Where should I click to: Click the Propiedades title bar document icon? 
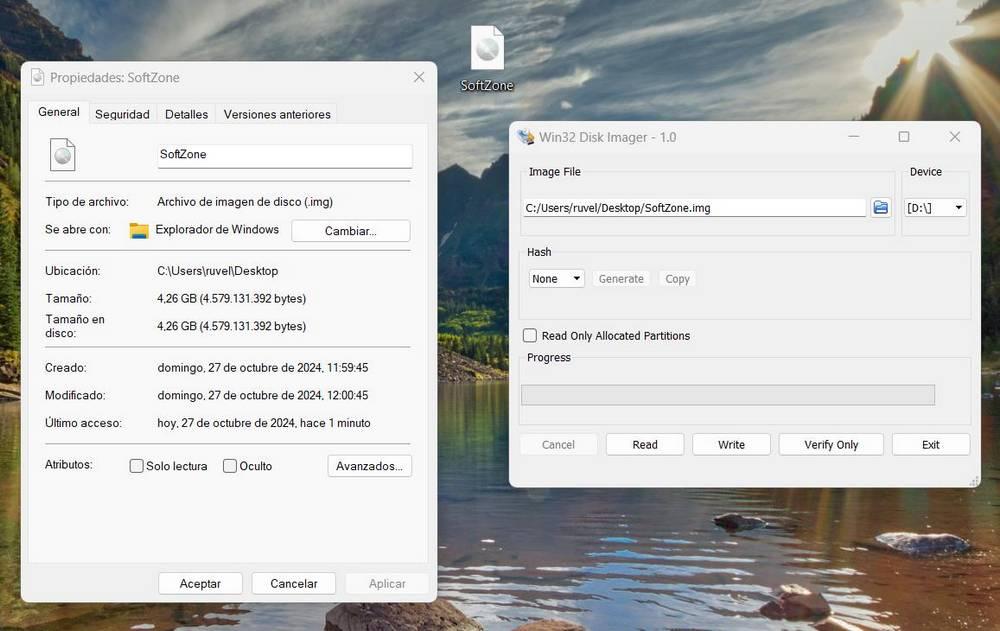[38, 77]
